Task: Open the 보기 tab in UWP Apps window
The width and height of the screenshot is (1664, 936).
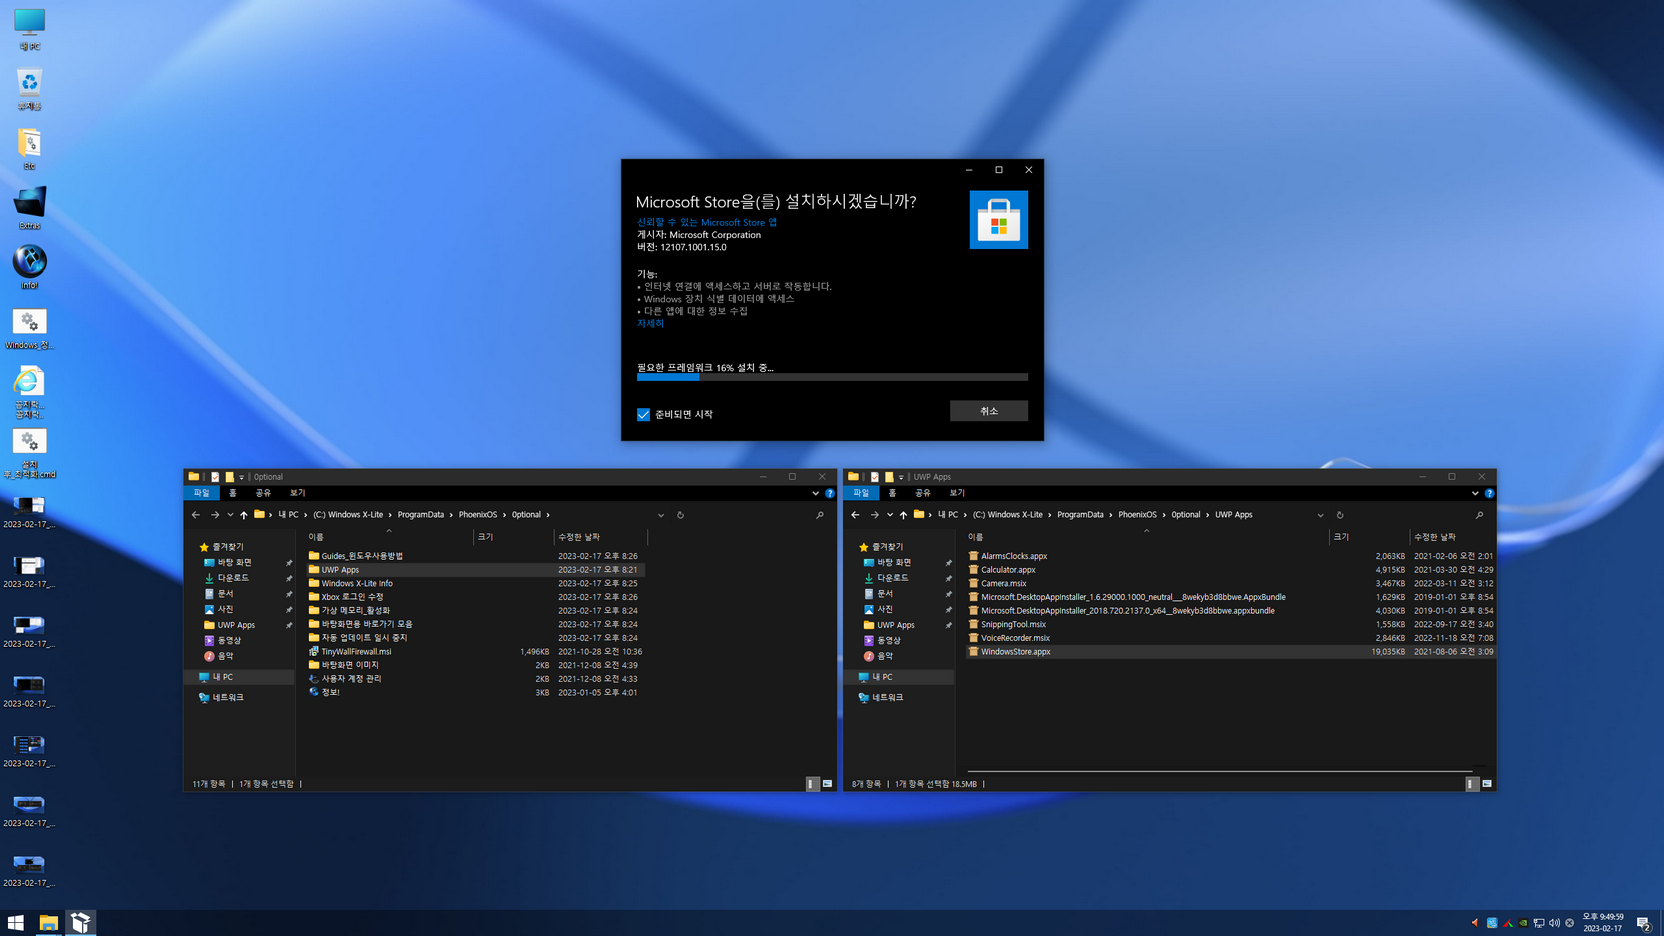Action: pyautogui.click(x=957, y=493)
